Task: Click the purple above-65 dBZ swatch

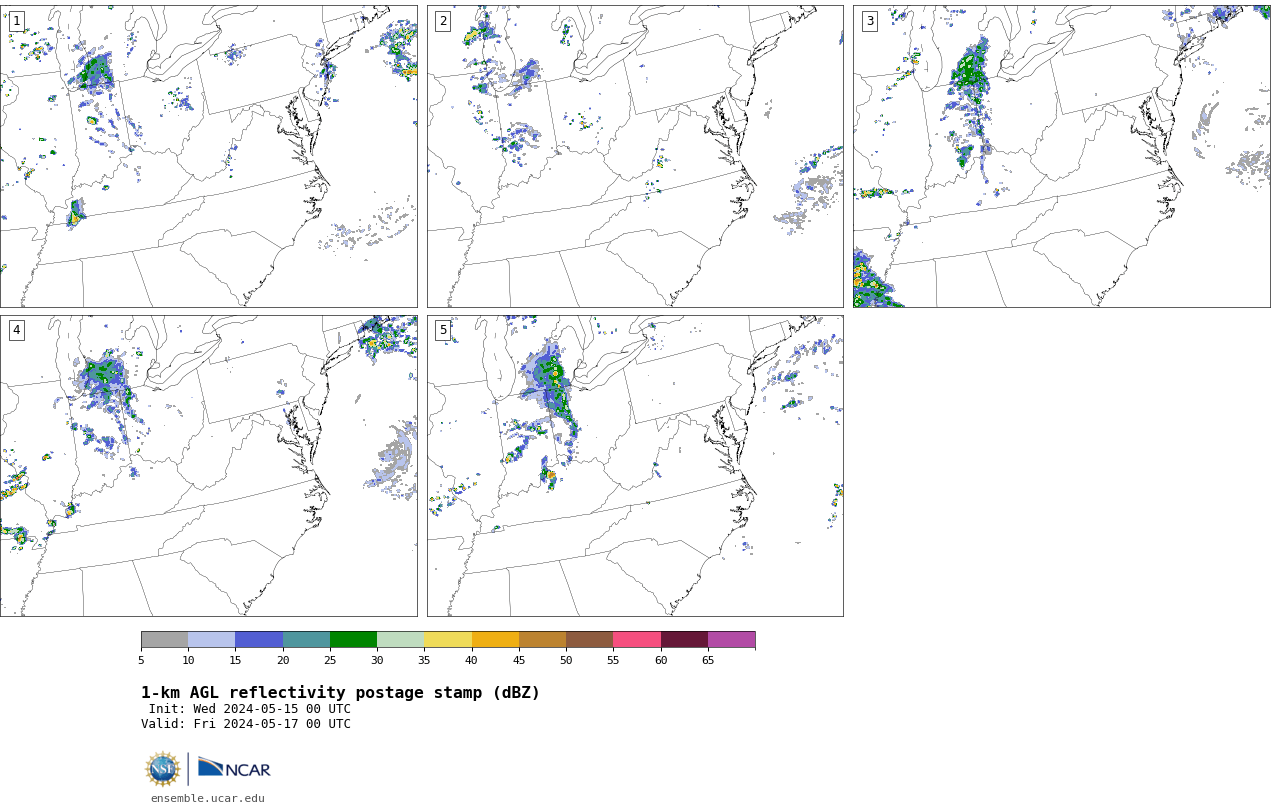Action: 731,640
